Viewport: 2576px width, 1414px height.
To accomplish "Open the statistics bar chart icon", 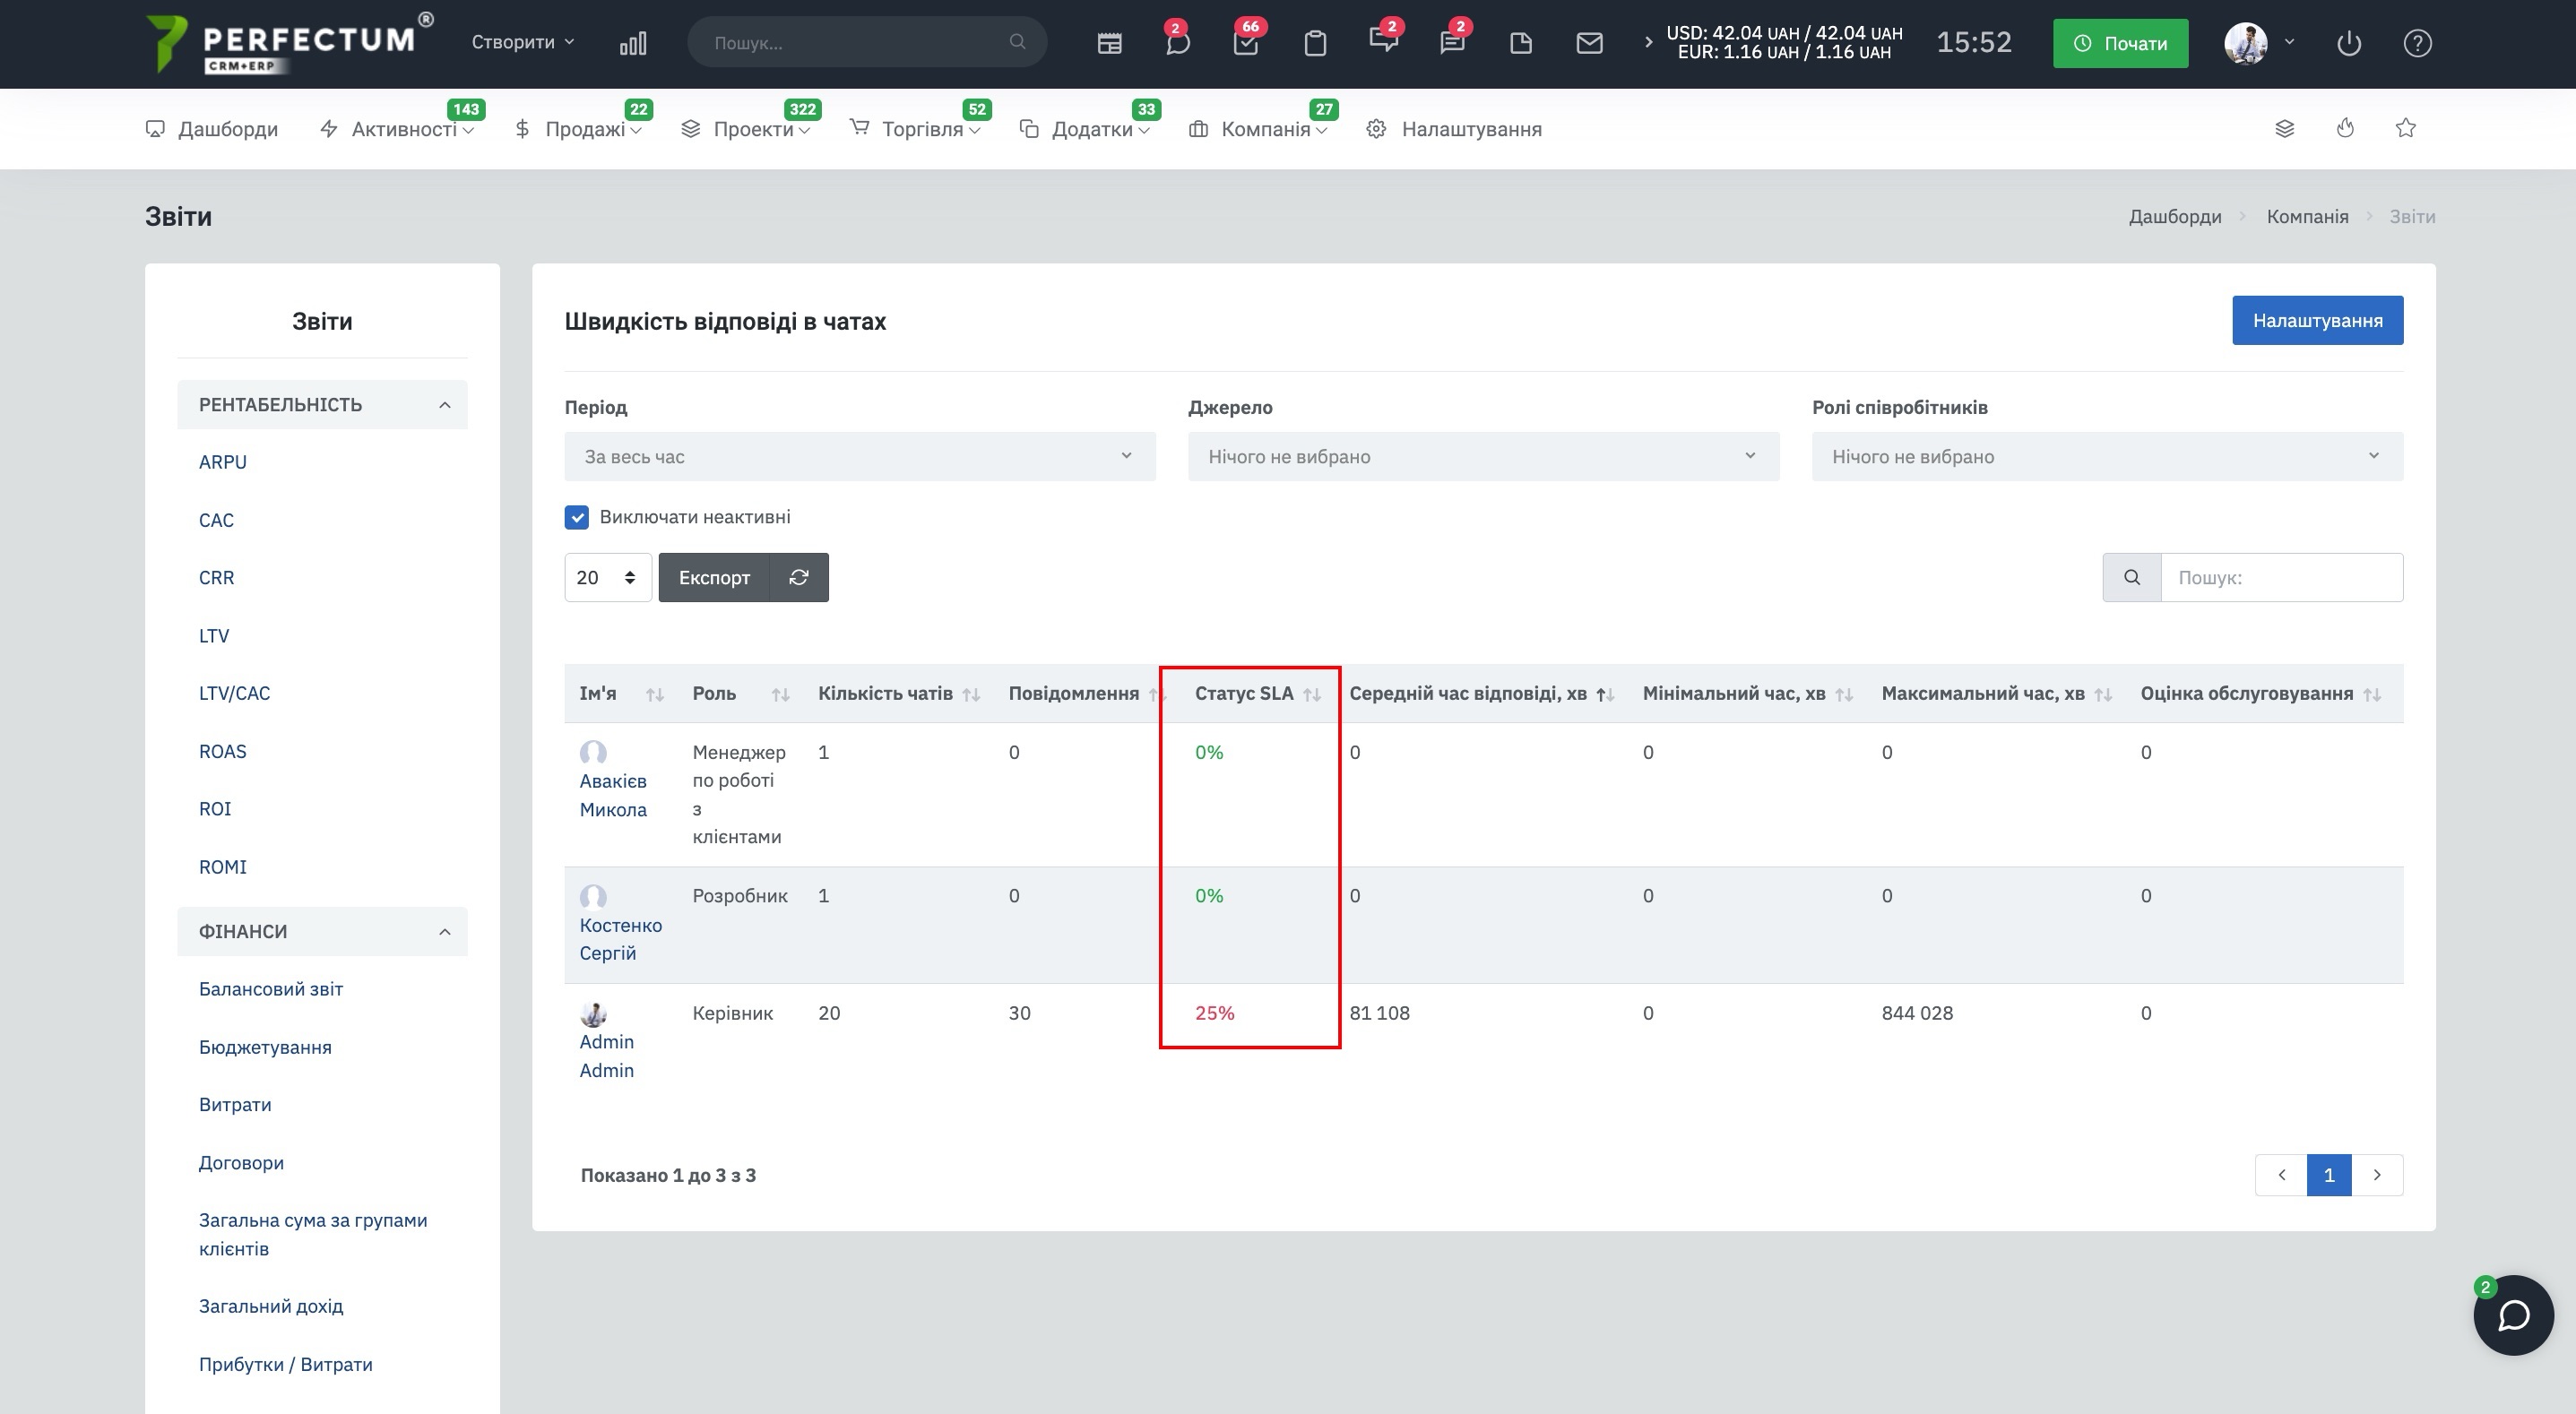I will (x=633, y=43).
